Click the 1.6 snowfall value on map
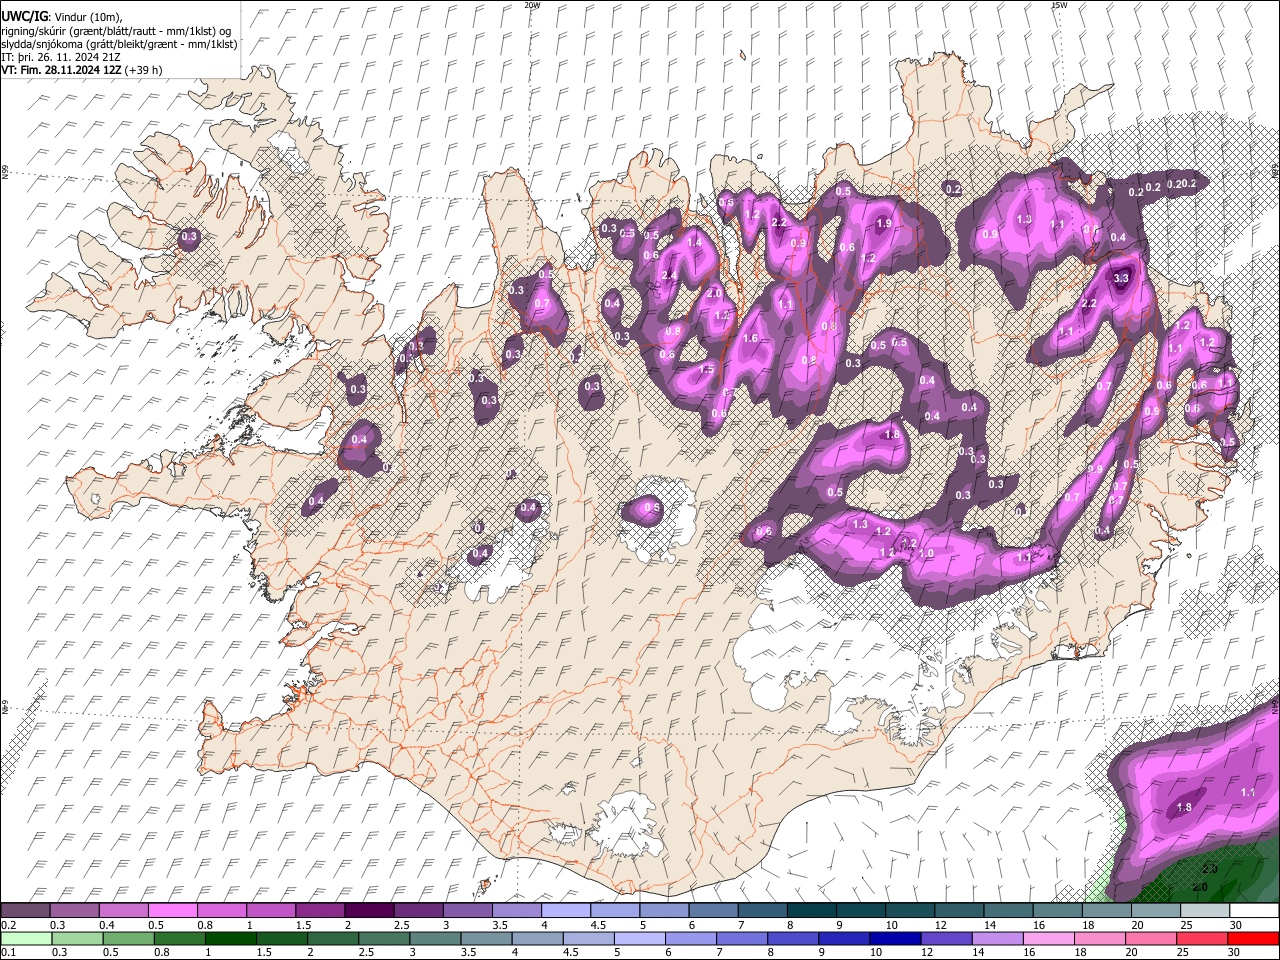 pos(750,339)
